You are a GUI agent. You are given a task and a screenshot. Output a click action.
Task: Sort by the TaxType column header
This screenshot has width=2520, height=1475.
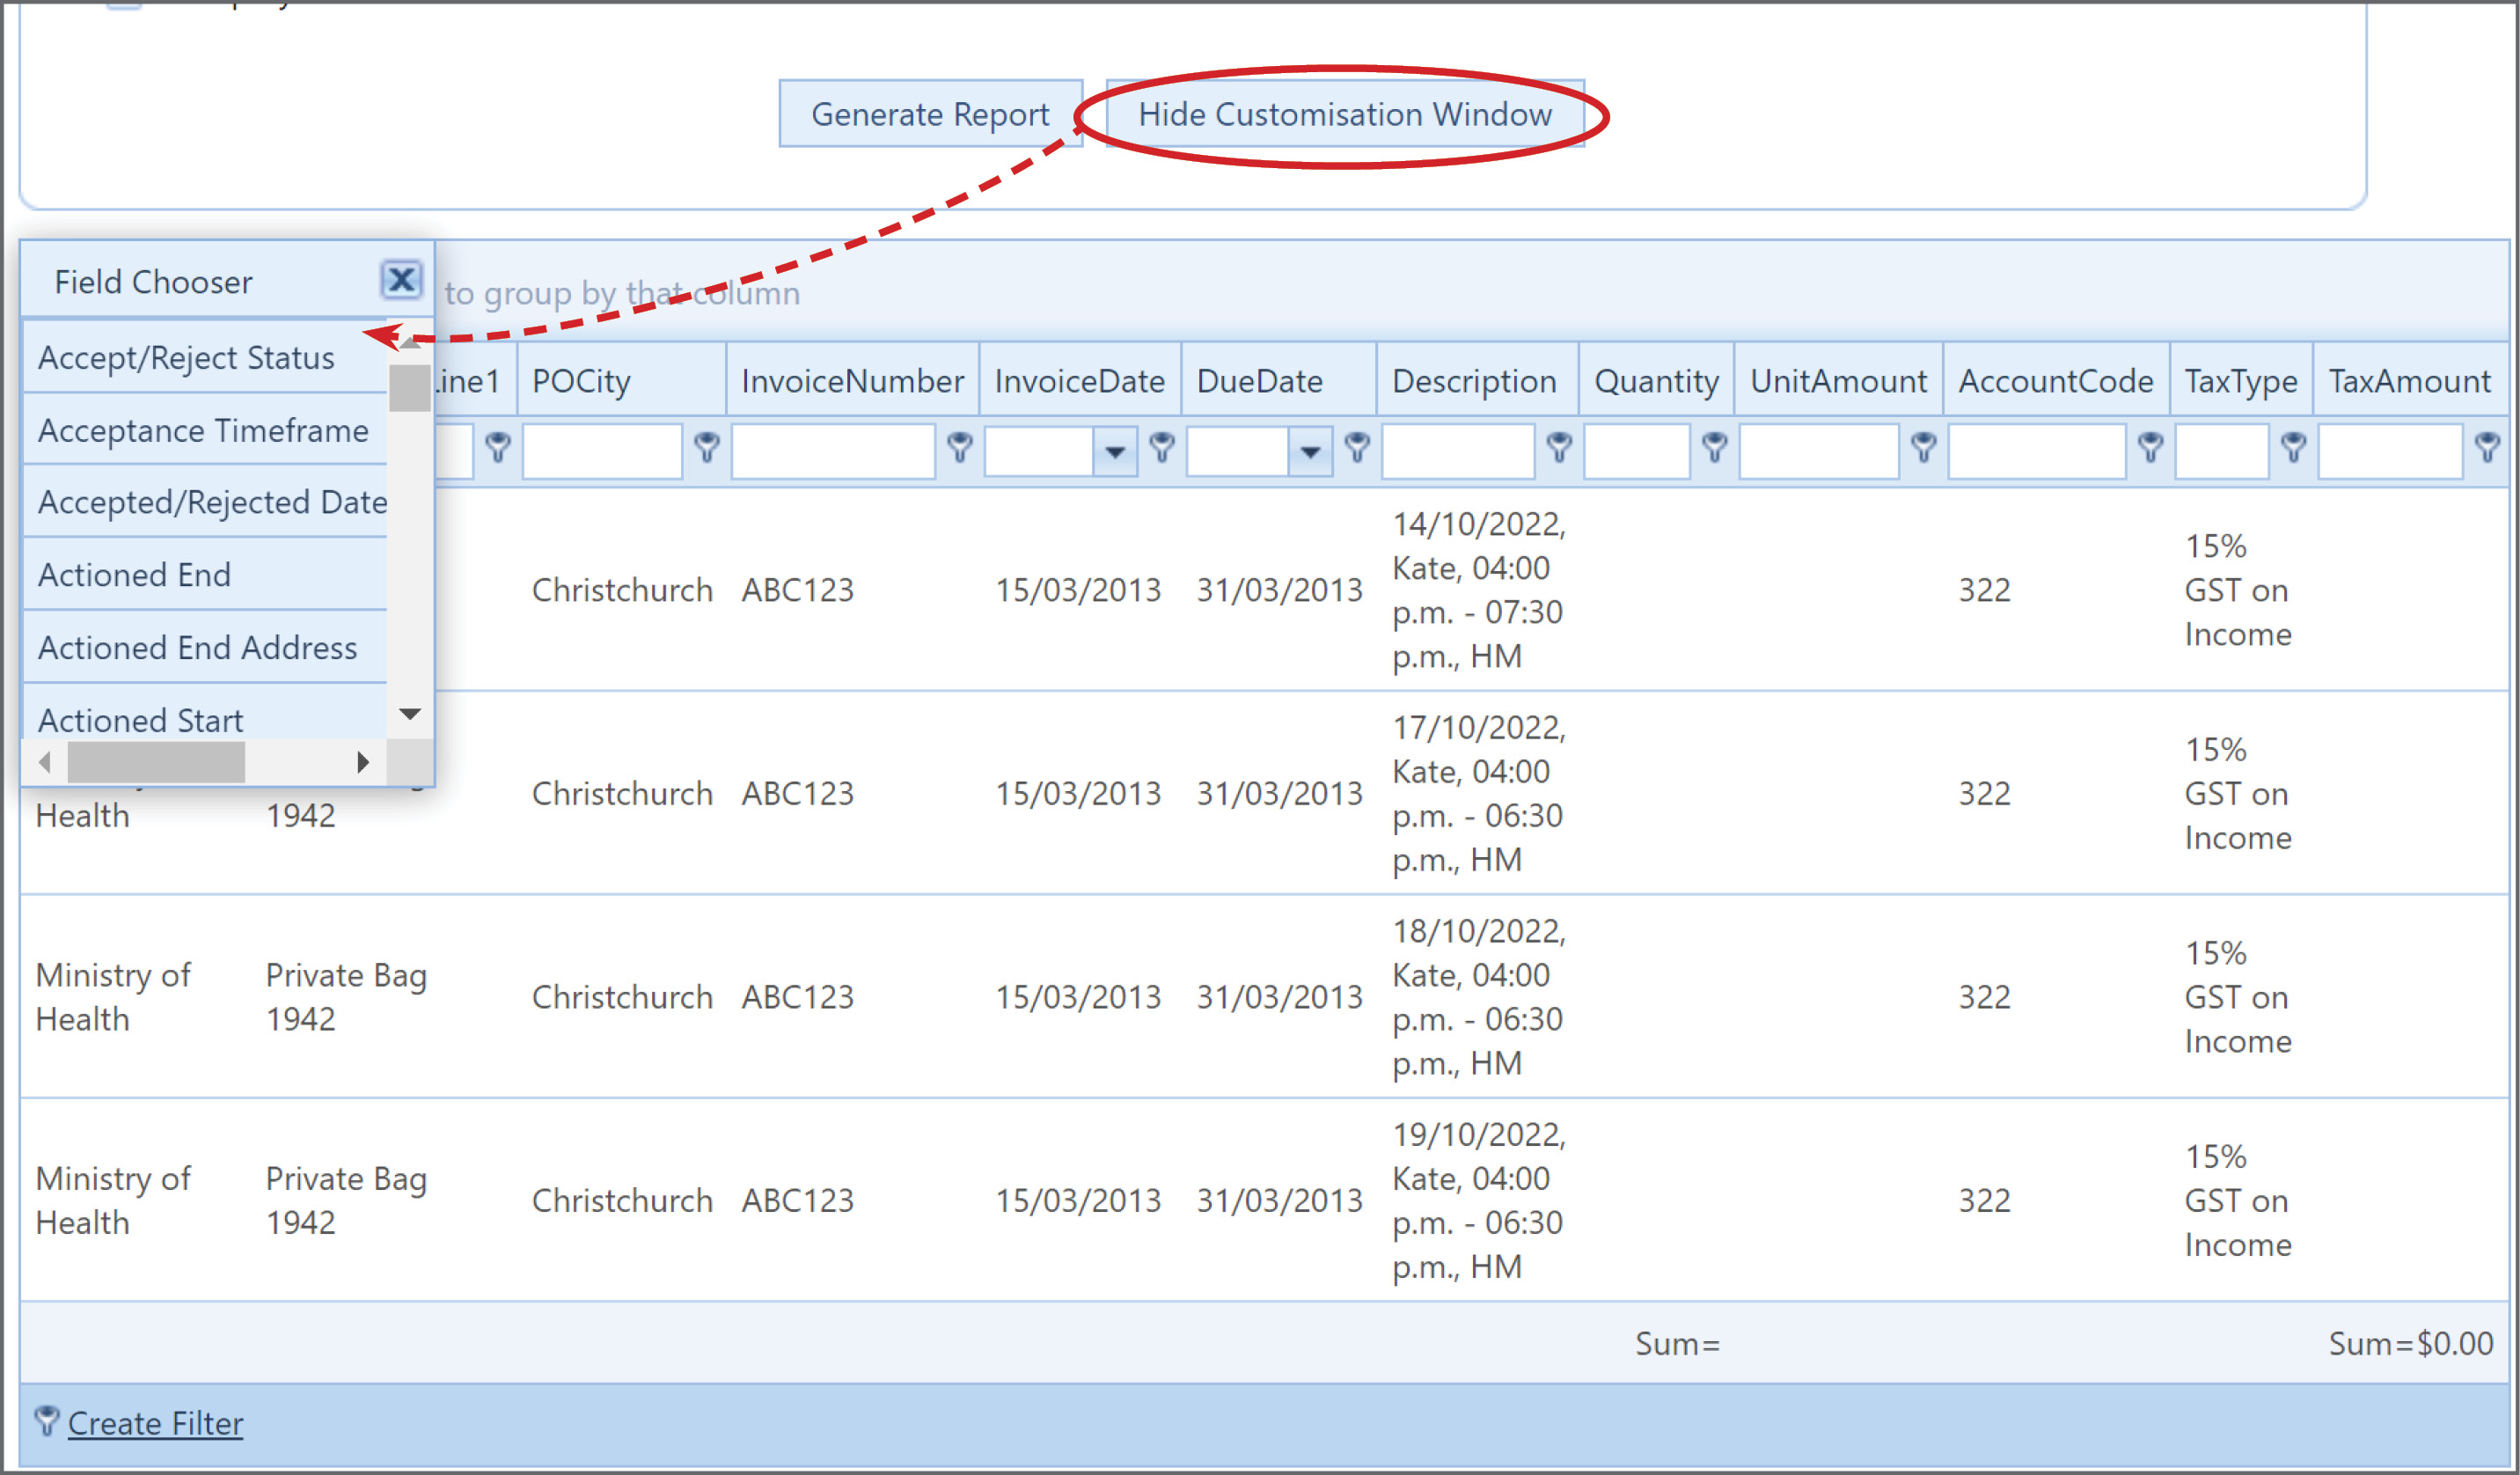(2241, 380)
